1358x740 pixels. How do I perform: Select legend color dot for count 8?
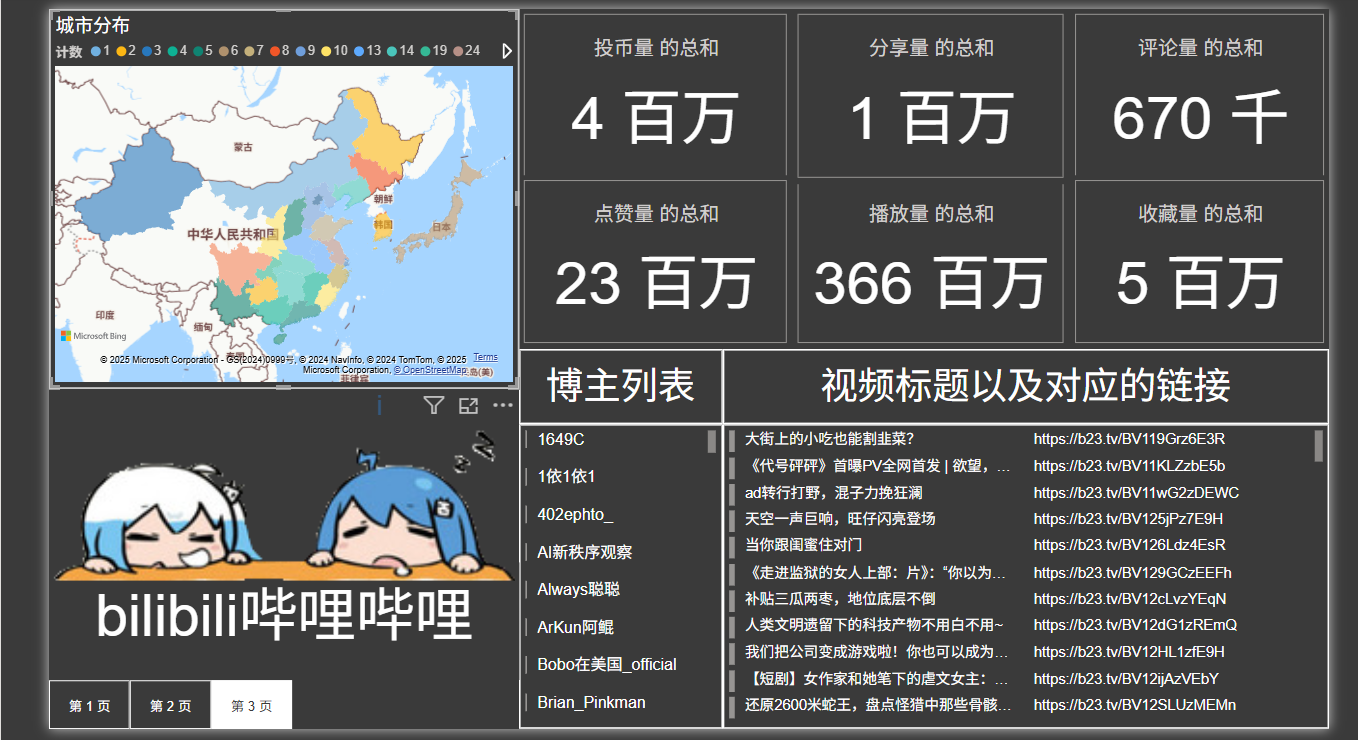274,51
